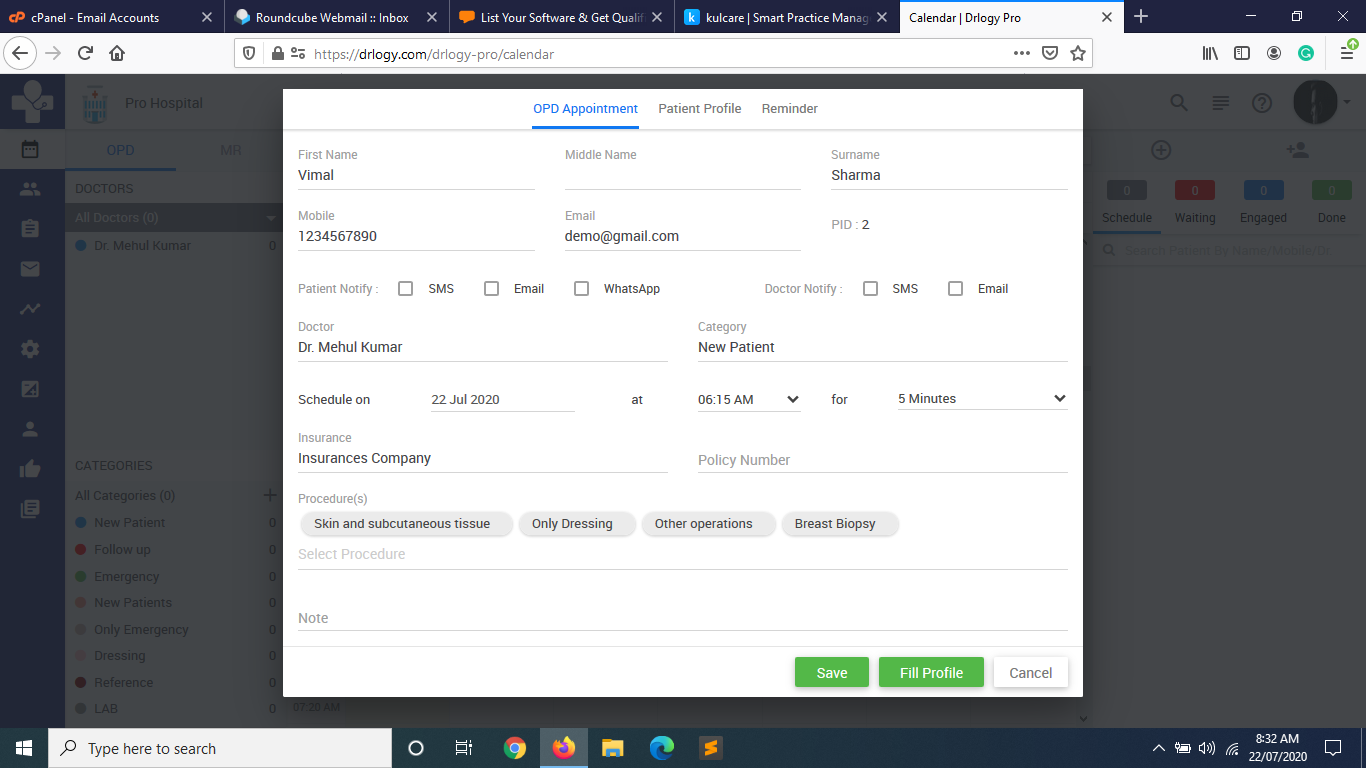This screenshot has height=768, width=1366.
Task: Click the add-patient person icon
Action: point(1298,150)
